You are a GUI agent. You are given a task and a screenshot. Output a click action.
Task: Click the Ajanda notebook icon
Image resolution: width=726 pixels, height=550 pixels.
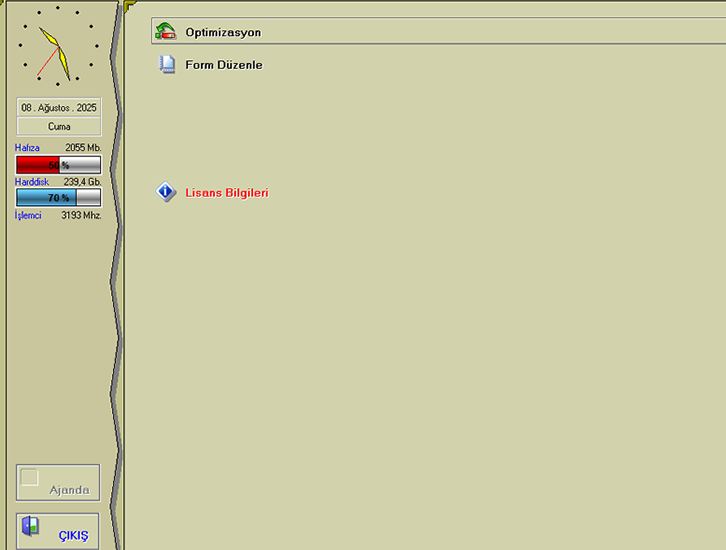pyautogui.click(x=30, y=478)
